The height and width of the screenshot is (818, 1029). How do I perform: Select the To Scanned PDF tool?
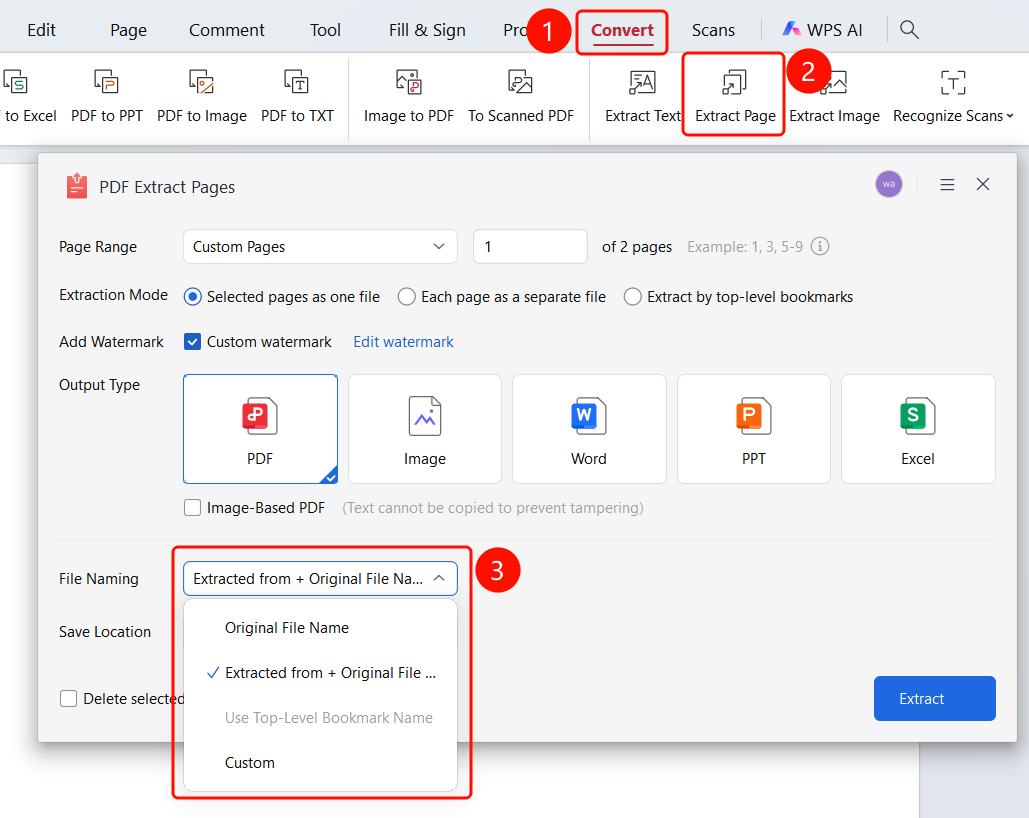(x=520, y=97)
